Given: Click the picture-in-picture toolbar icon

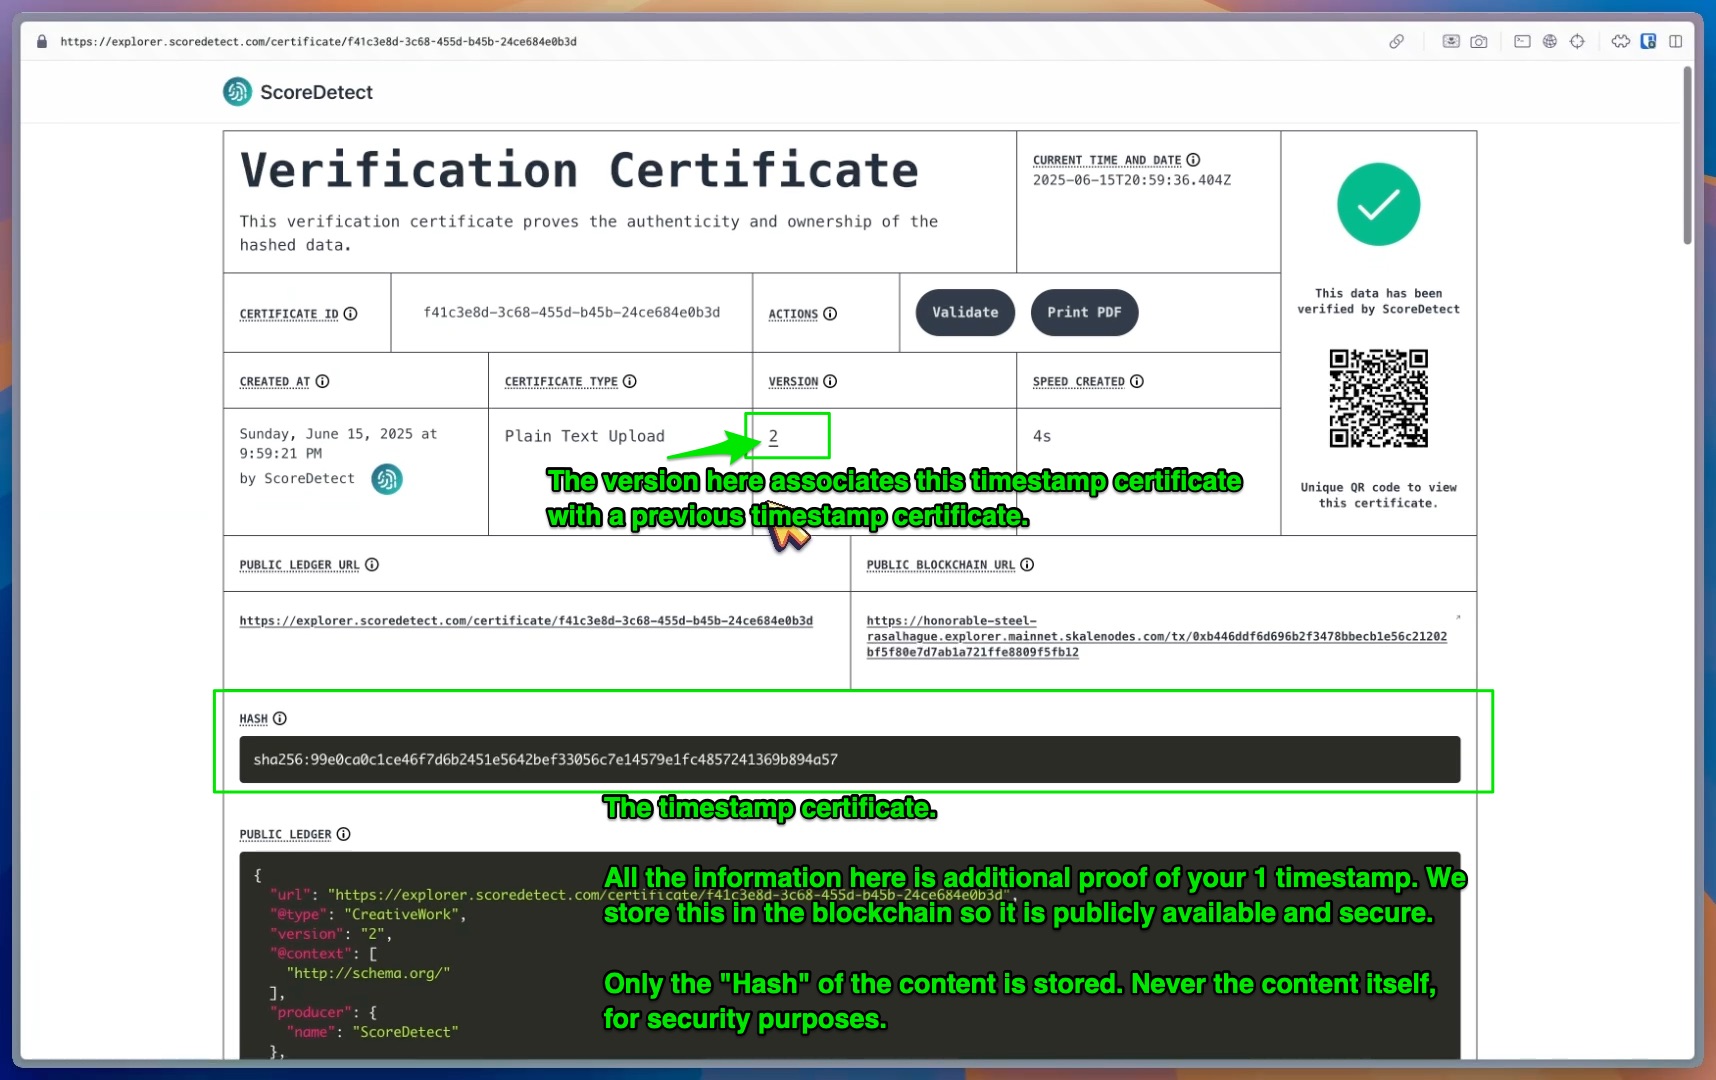Looking at the screenshot, I should 1450,41.
